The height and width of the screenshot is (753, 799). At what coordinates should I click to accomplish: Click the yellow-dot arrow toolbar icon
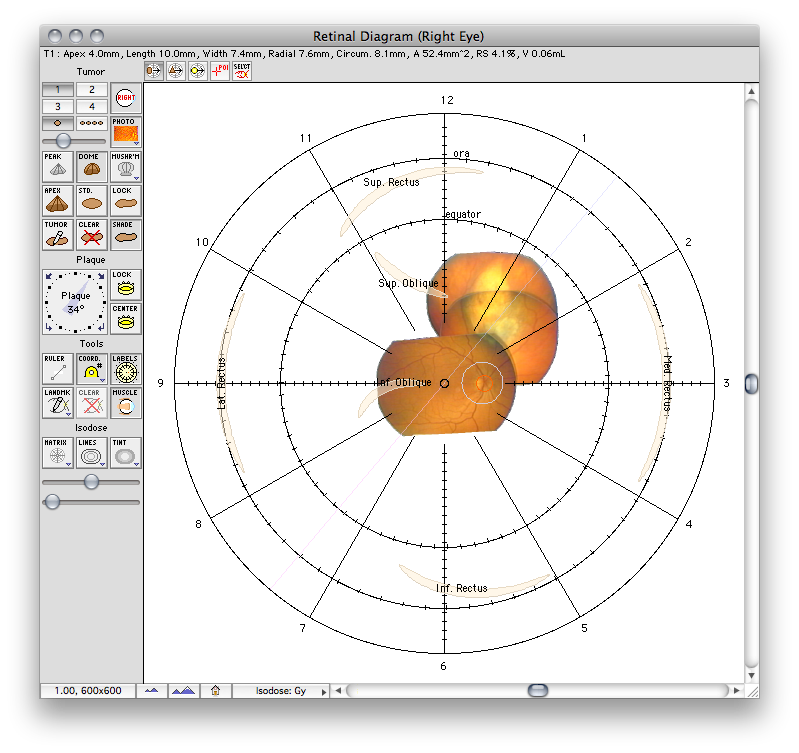(197, 71)
